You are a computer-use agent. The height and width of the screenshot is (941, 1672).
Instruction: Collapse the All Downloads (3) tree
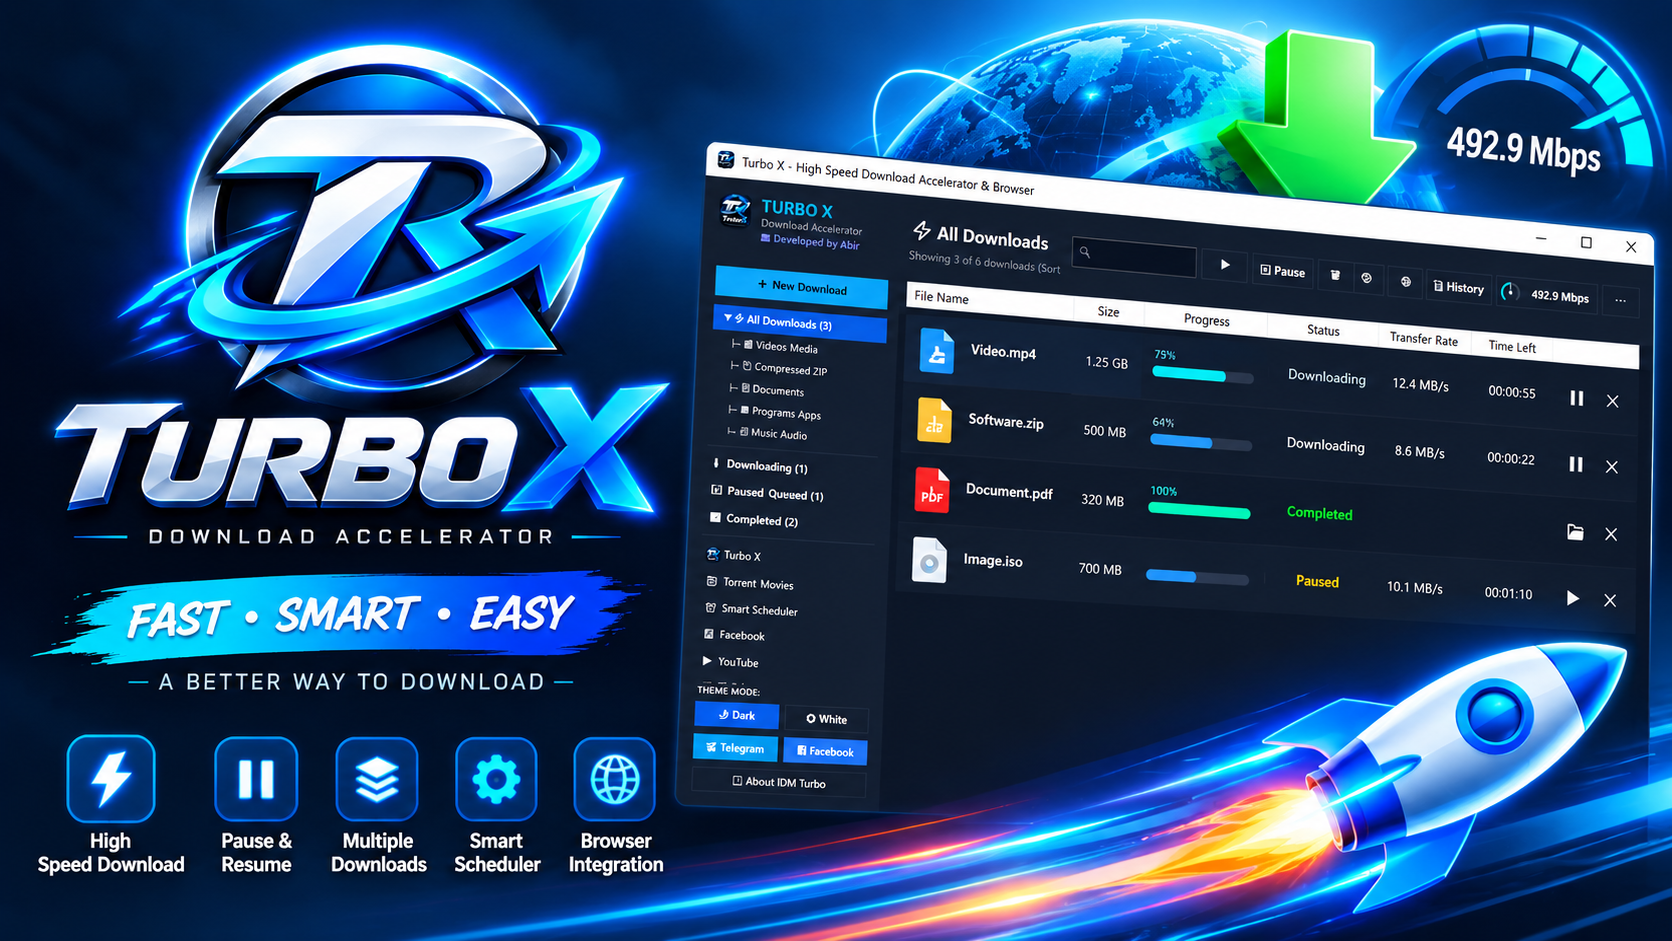click(x=728, y=318)
